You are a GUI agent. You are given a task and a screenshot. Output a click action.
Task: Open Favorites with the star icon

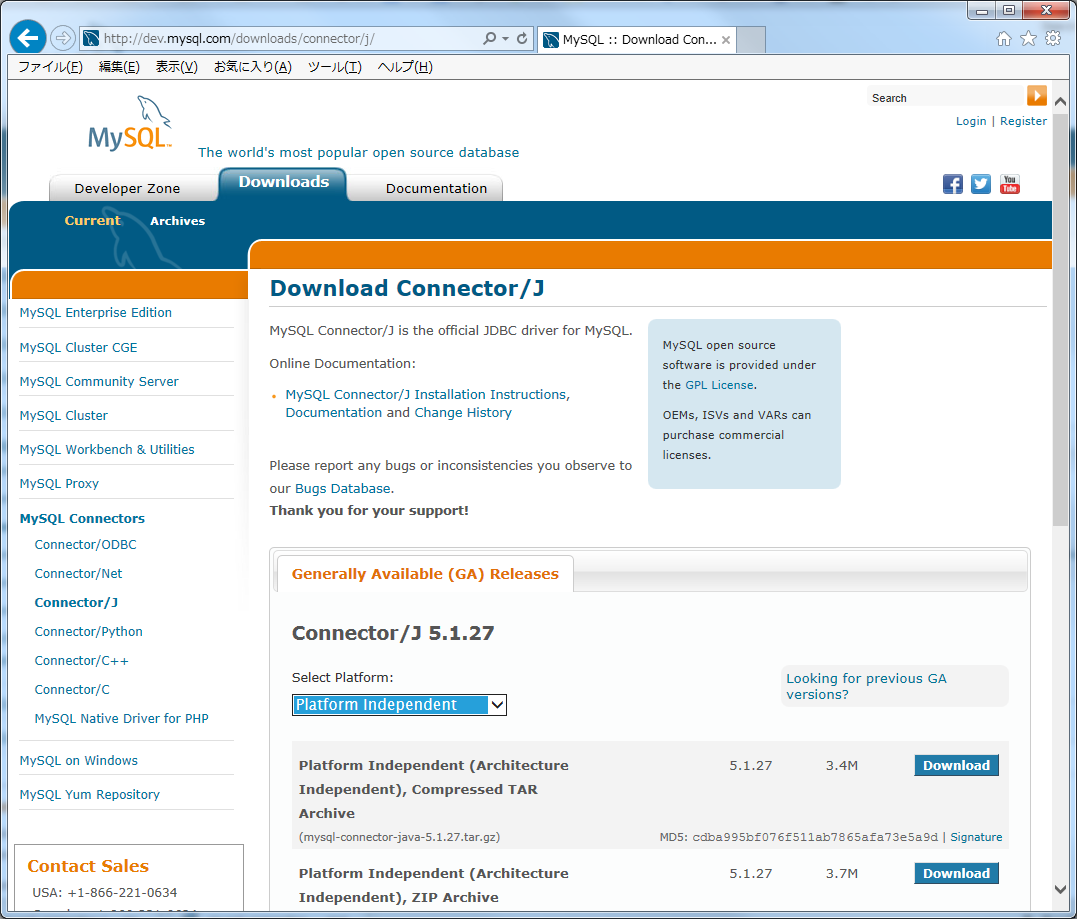pyautogui.click(x=1028, y=38)
